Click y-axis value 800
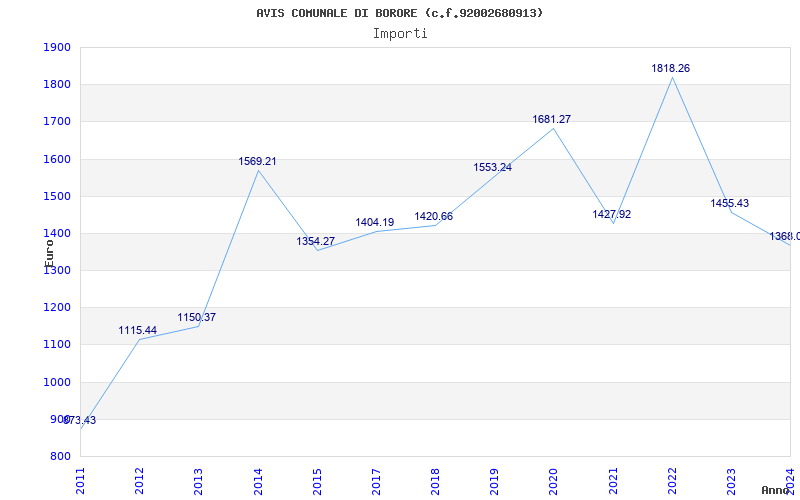 tap(60, 457)
